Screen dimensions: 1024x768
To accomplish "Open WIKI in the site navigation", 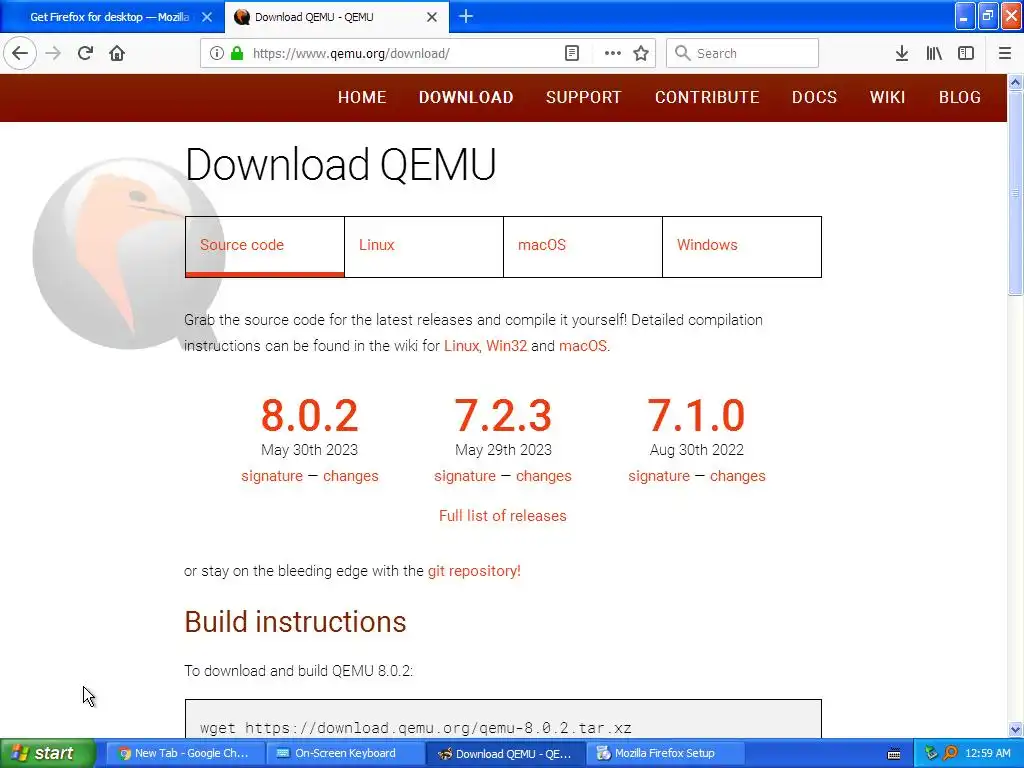I will (888, 97).
